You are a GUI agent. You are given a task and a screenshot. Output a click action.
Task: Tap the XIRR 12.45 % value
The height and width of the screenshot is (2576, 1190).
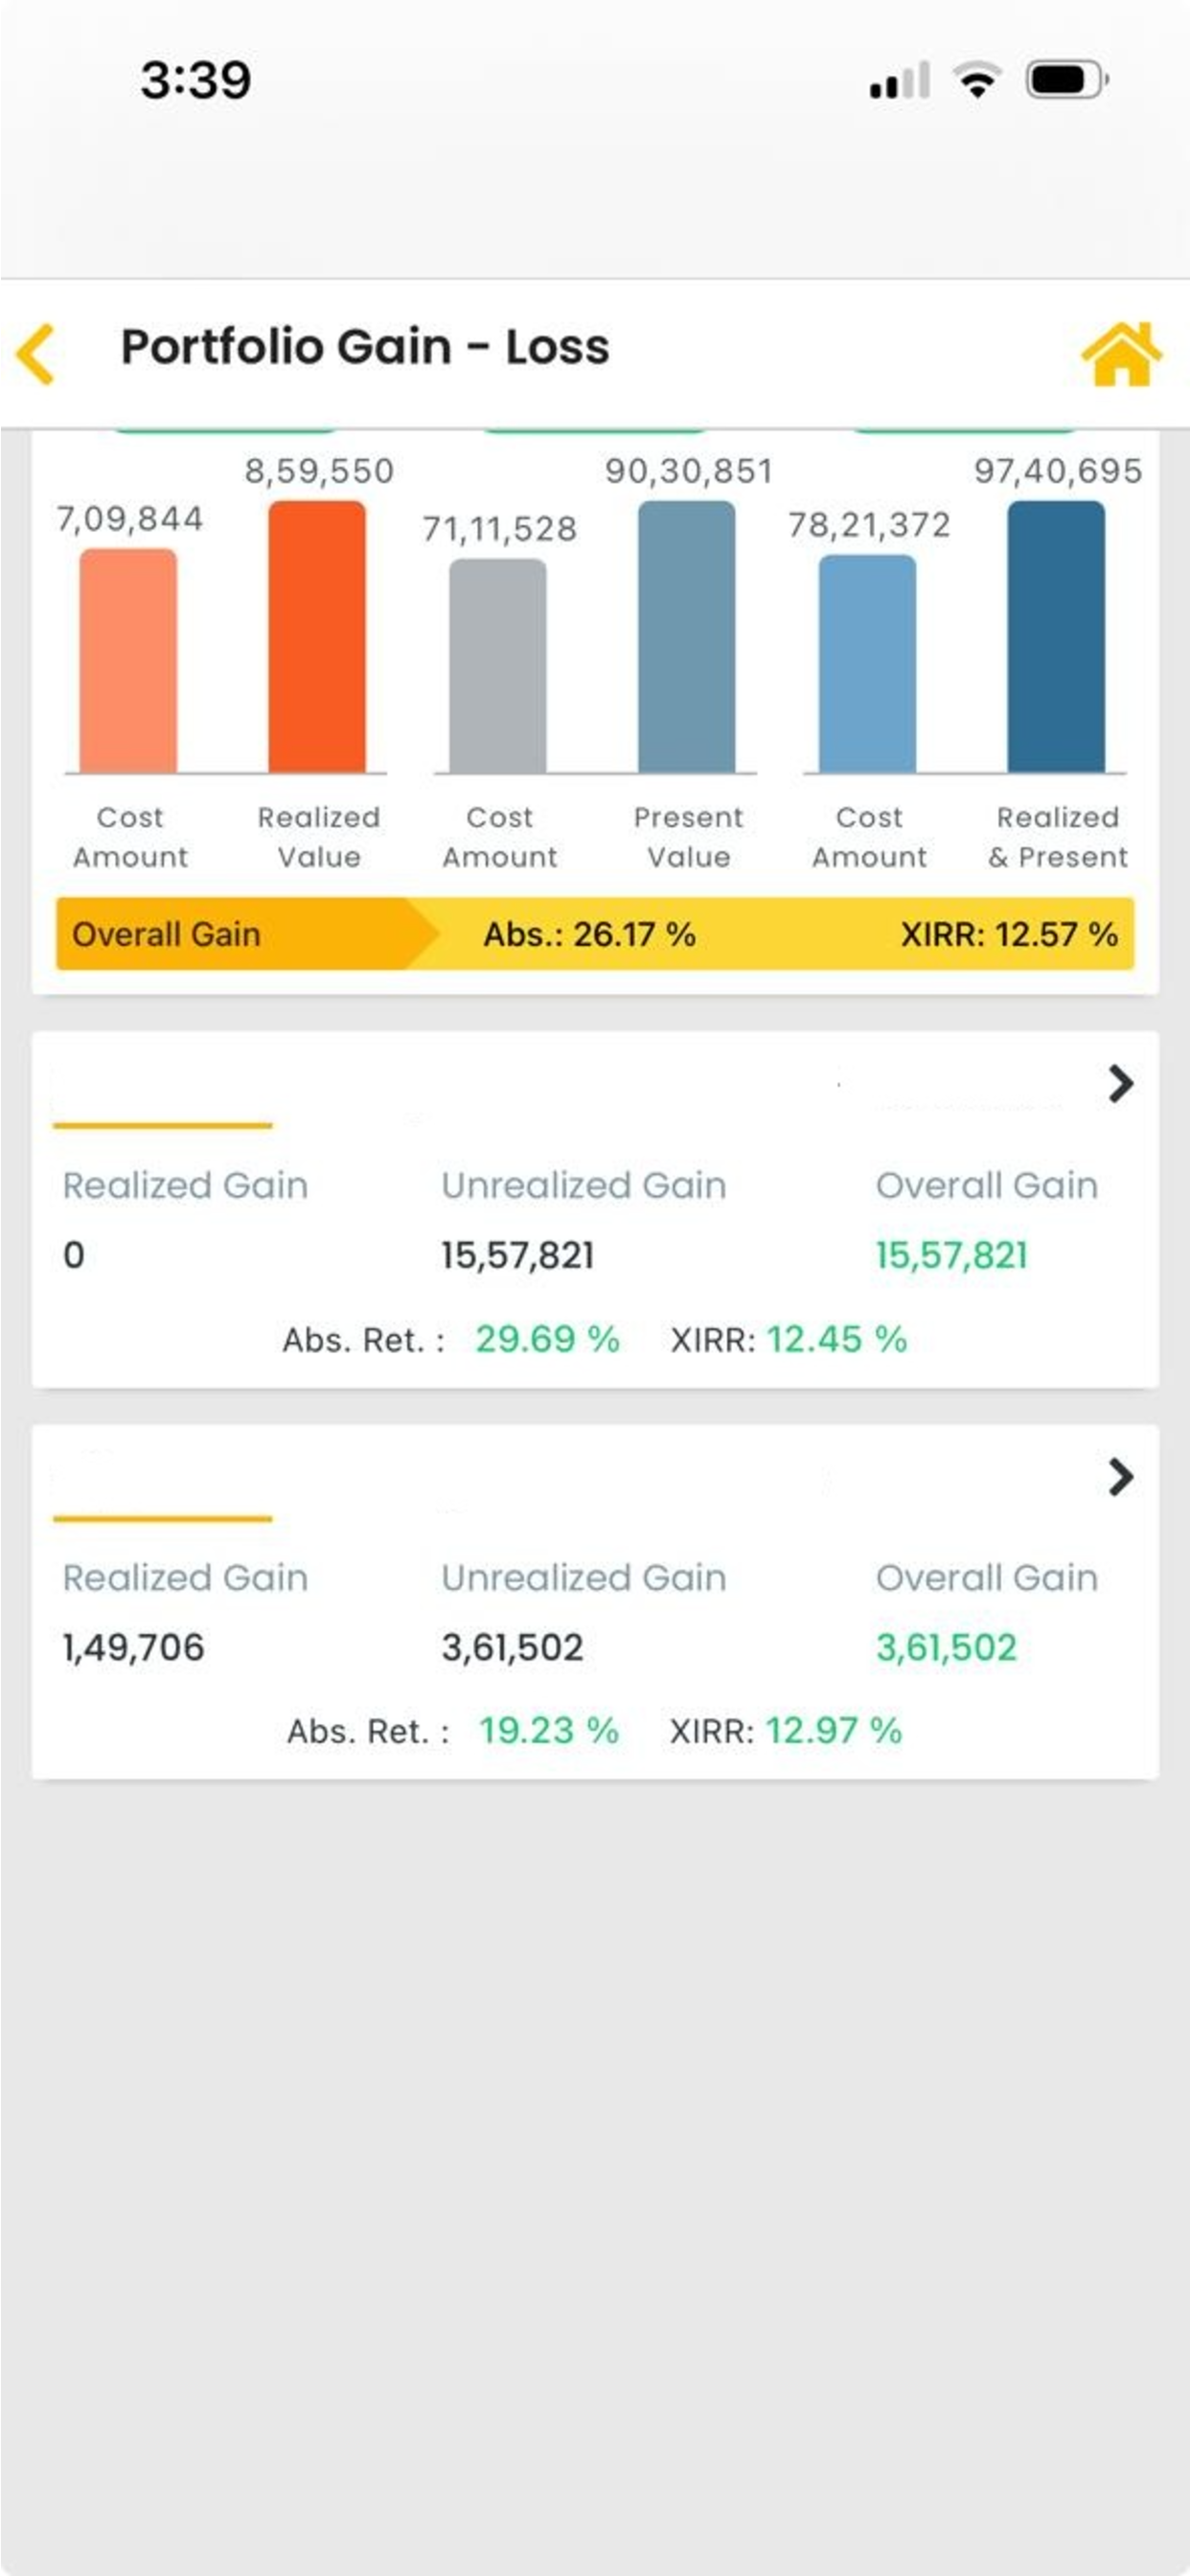(837, 1339)
